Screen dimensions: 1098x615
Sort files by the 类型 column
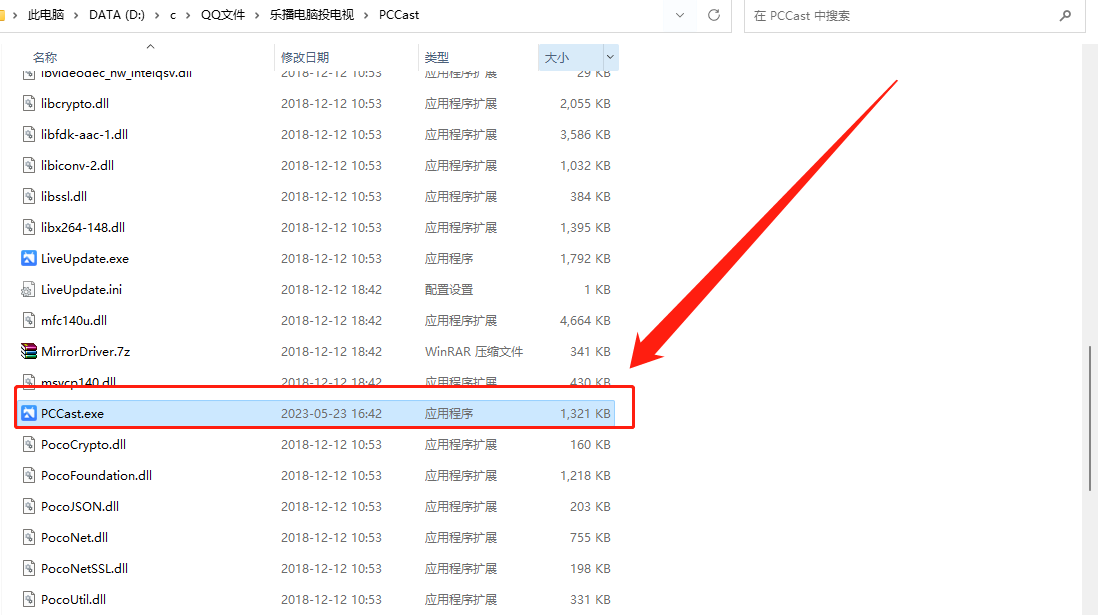pos(436,57)
